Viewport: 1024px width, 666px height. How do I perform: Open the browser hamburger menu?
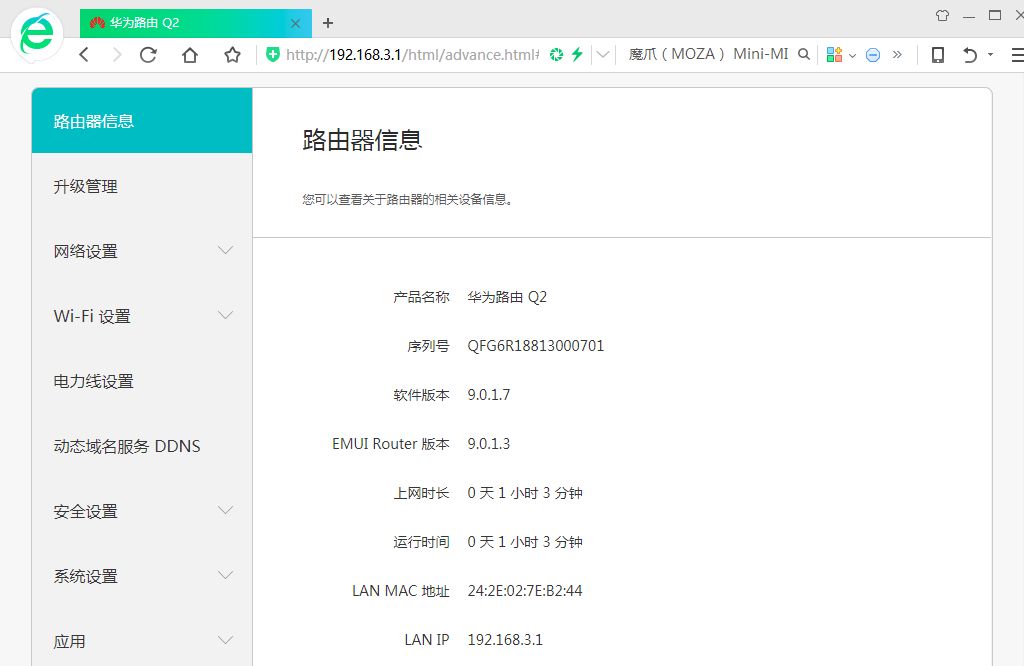coord(1017,55)
